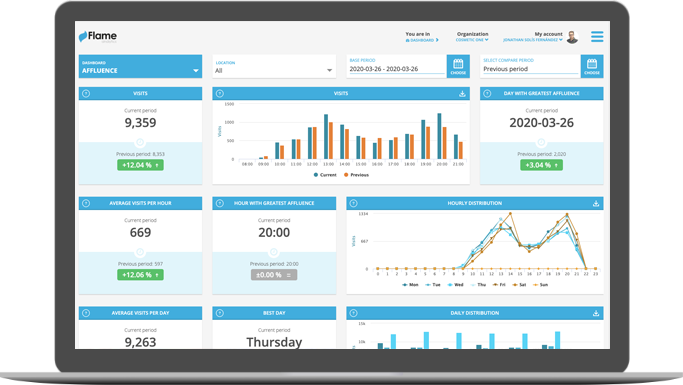Image resolution: width=683 pixels, height=385 pixels.
Task: Click the 9,263 average per day value
Action: coord(140,342)
